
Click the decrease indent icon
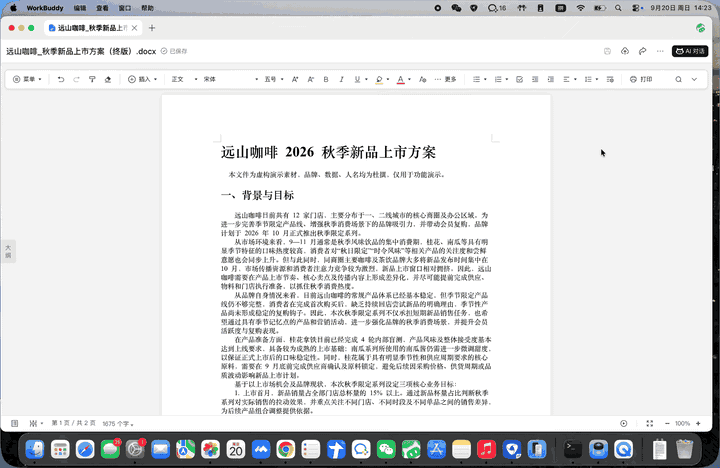click(x=535, y=79)
